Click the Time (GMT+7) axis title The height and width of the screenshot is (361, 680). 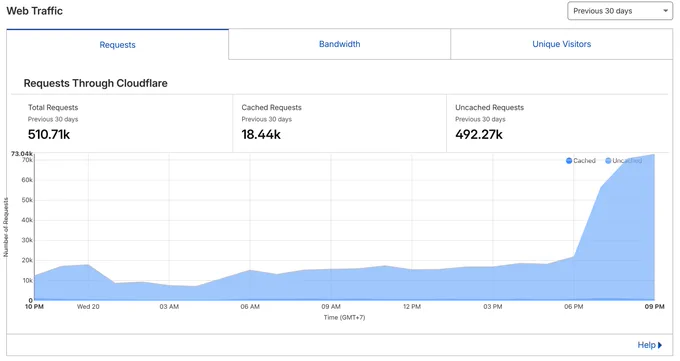point(344,318)
